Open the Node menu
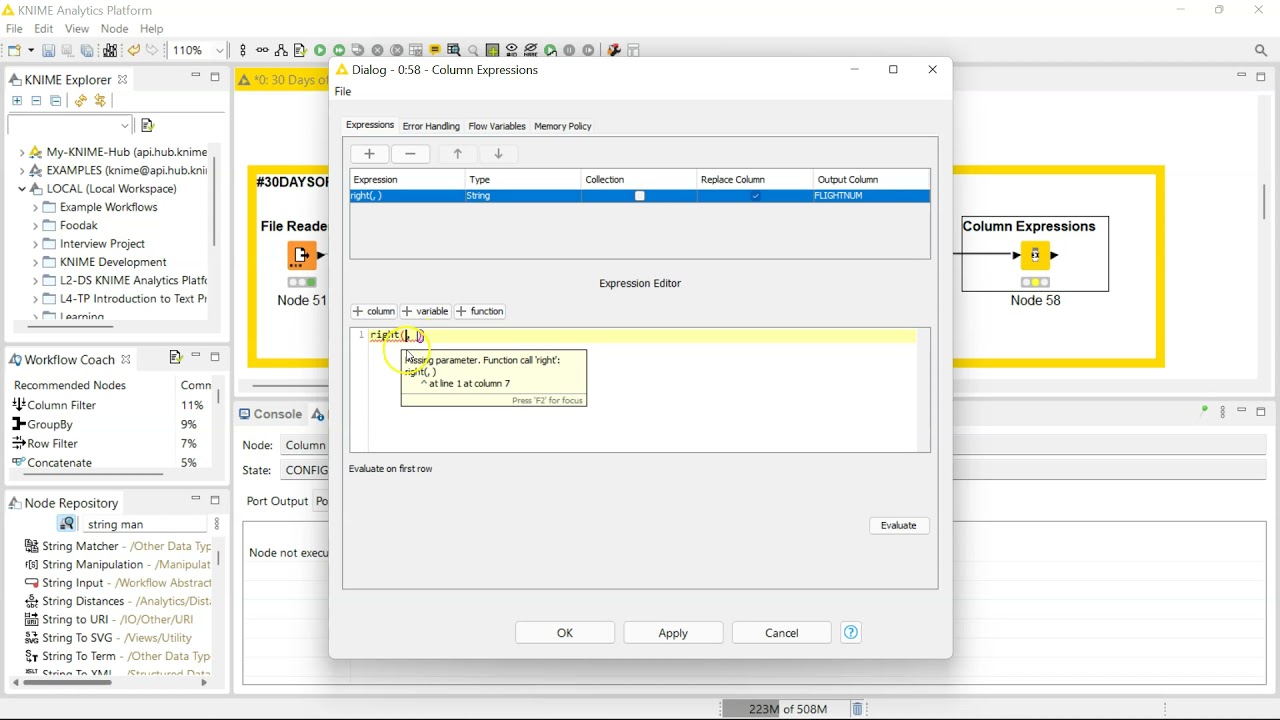 coord(115,29)
